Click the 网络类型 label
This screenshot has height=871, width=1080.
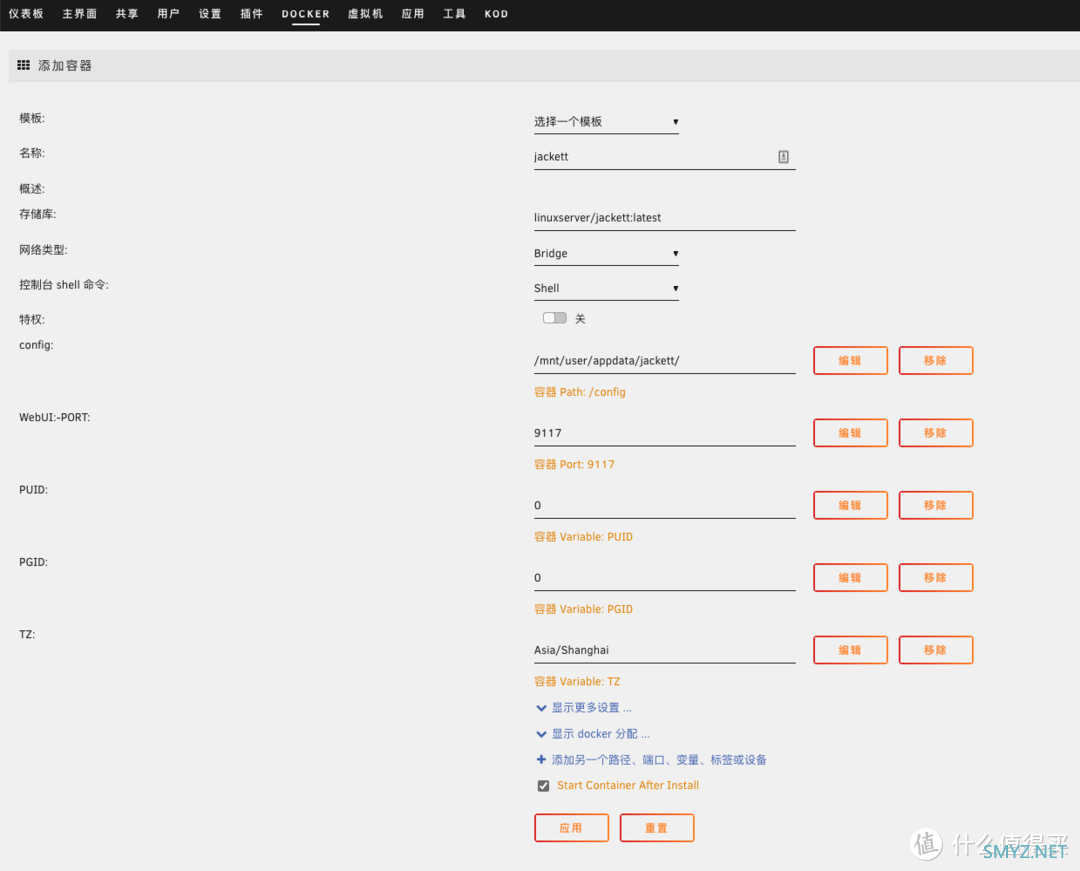click(43, 249)
